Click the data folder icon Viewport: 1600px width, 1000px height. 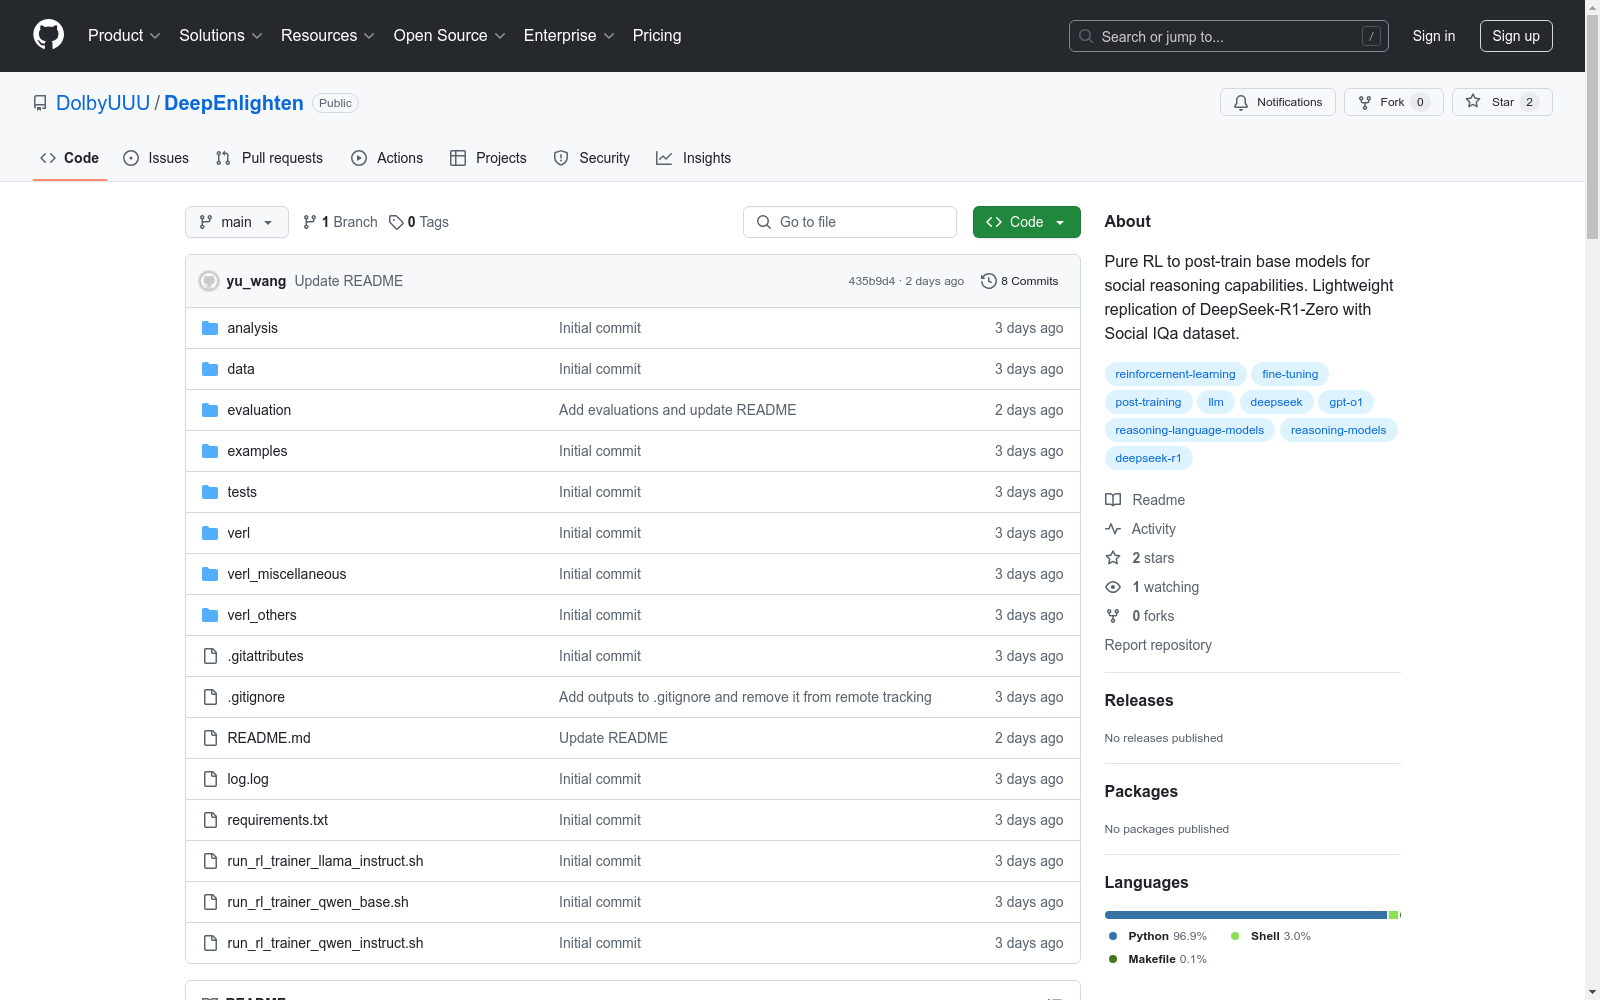[210, 369]
